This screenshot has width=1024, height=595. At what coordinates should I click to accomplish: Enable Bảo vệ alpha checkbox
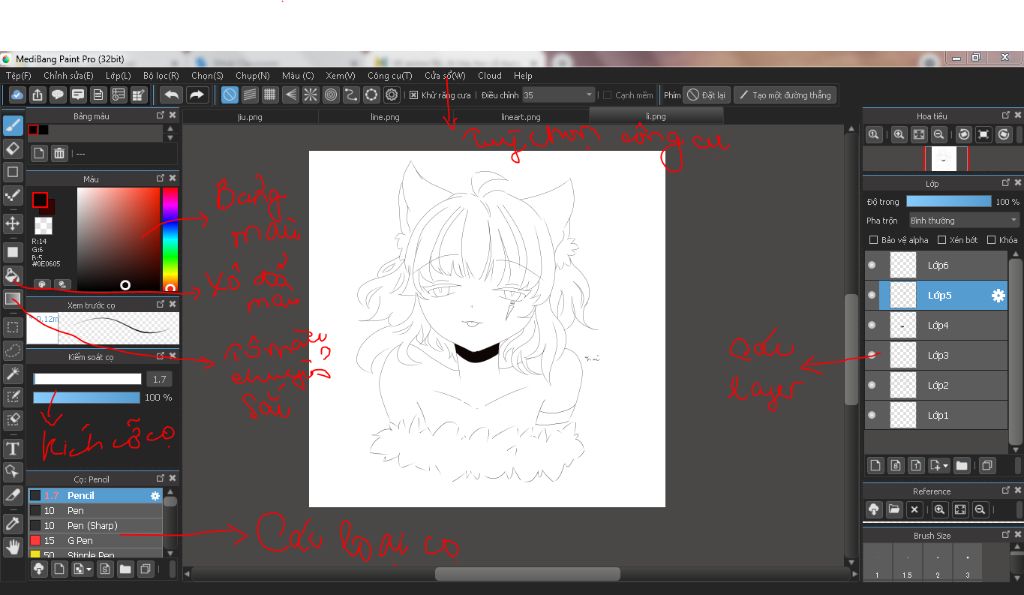coord(873,240)
